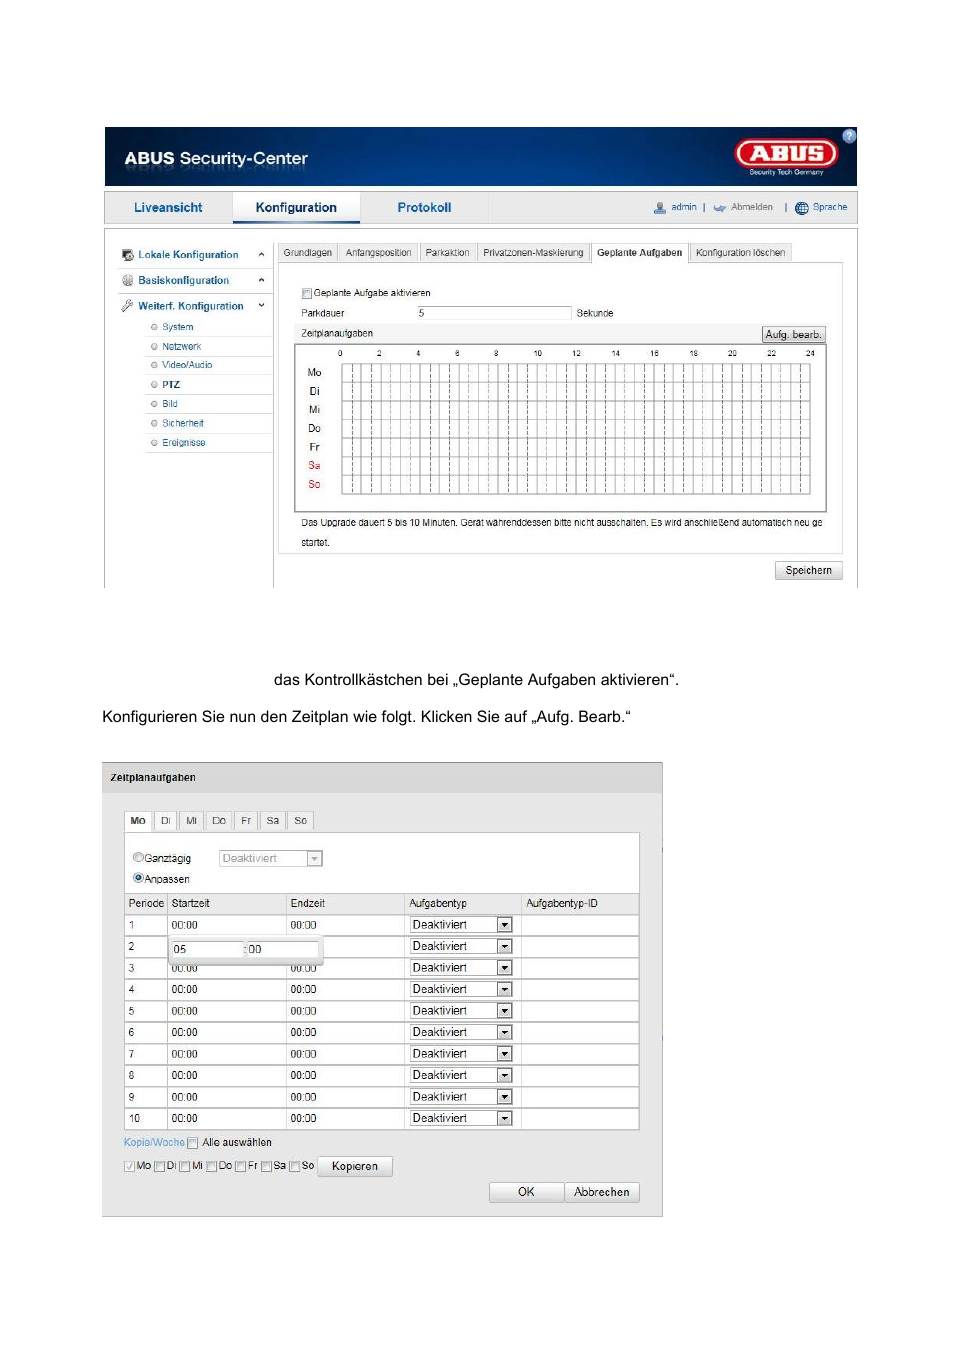Screen dimensions: 954x1350
Task: Tick the Di copy-week checkbox
Action: pos(160,1166)
